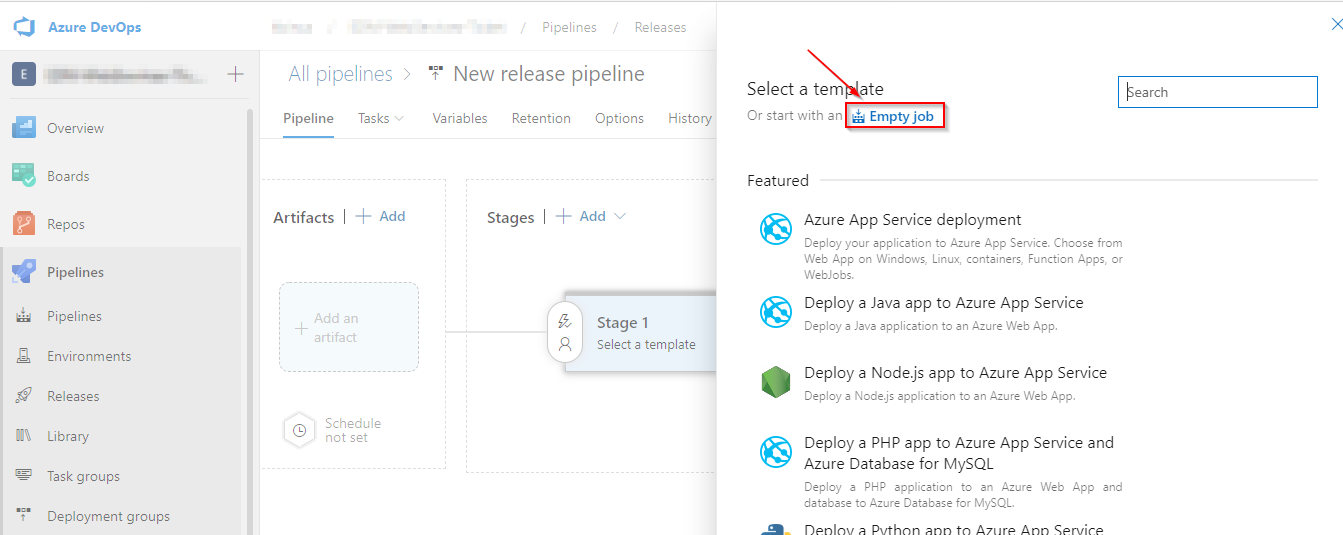The height and width of the screenshot is (535, 1343).
Task: Click the Azure DevOps logo icon
Action: [24, 27]
